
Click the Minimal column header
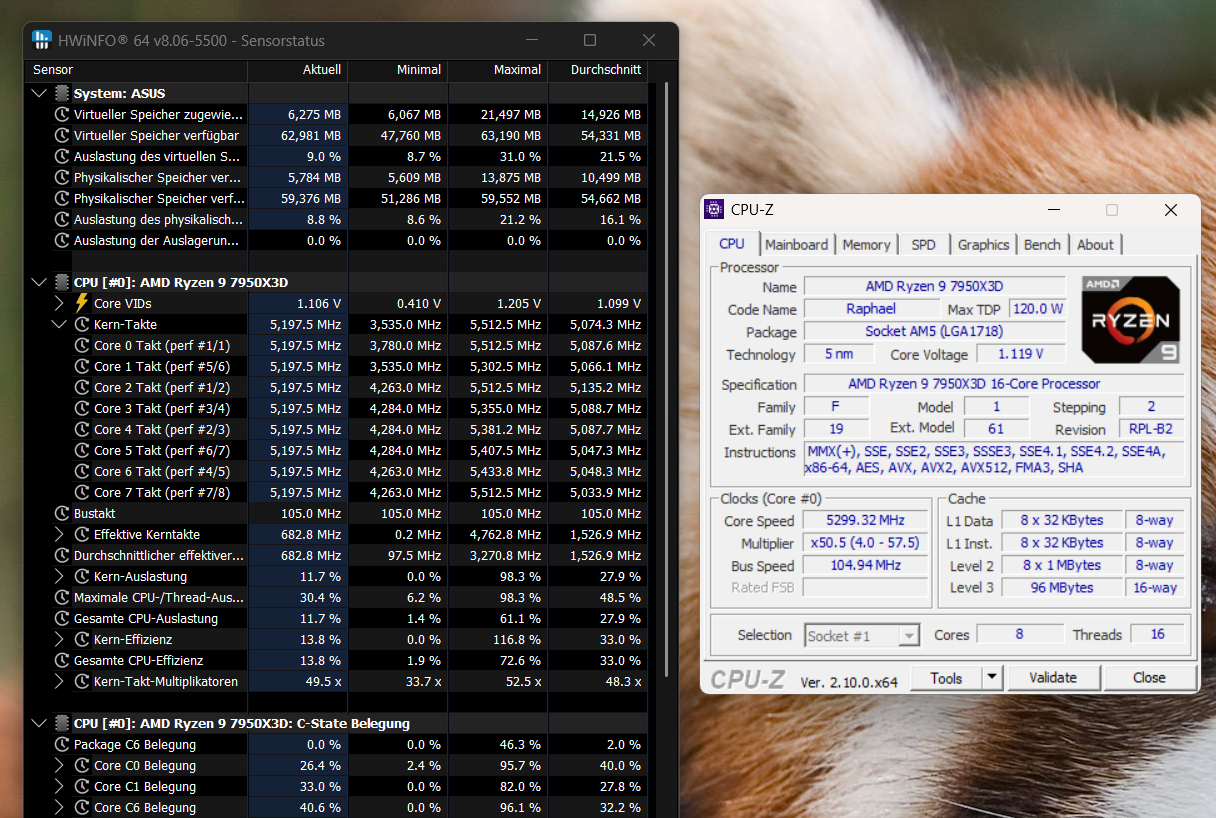pos(398,70)
